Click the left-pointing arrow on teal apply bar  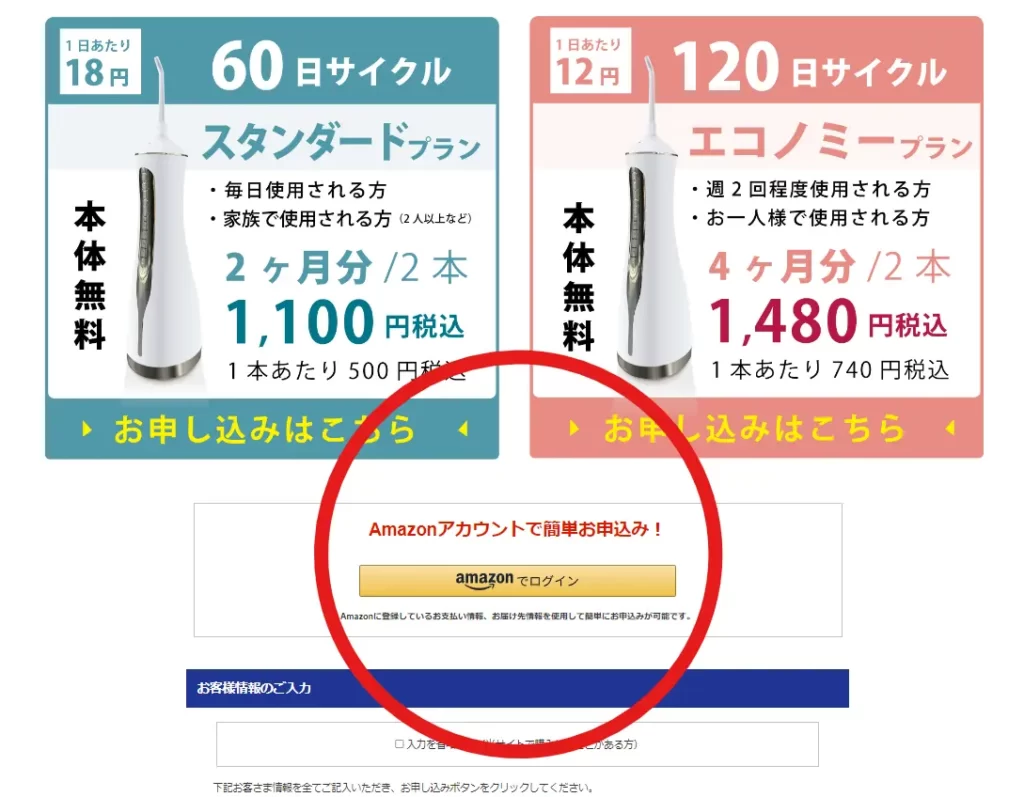(x=463, y=429)
